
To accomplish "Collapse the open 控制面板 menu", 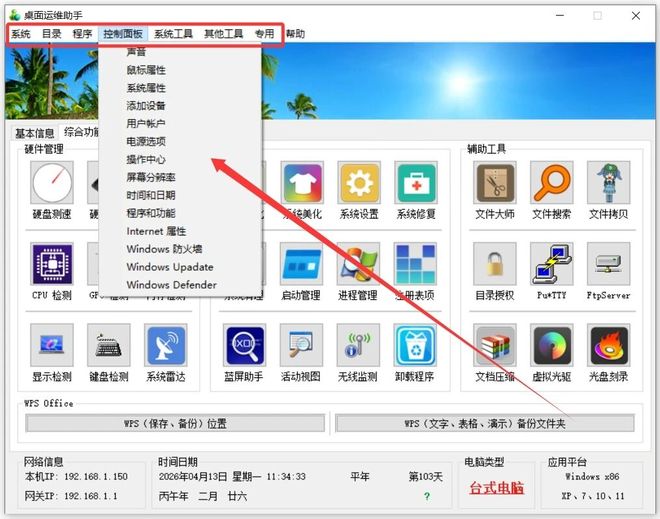I will [123, 34].
